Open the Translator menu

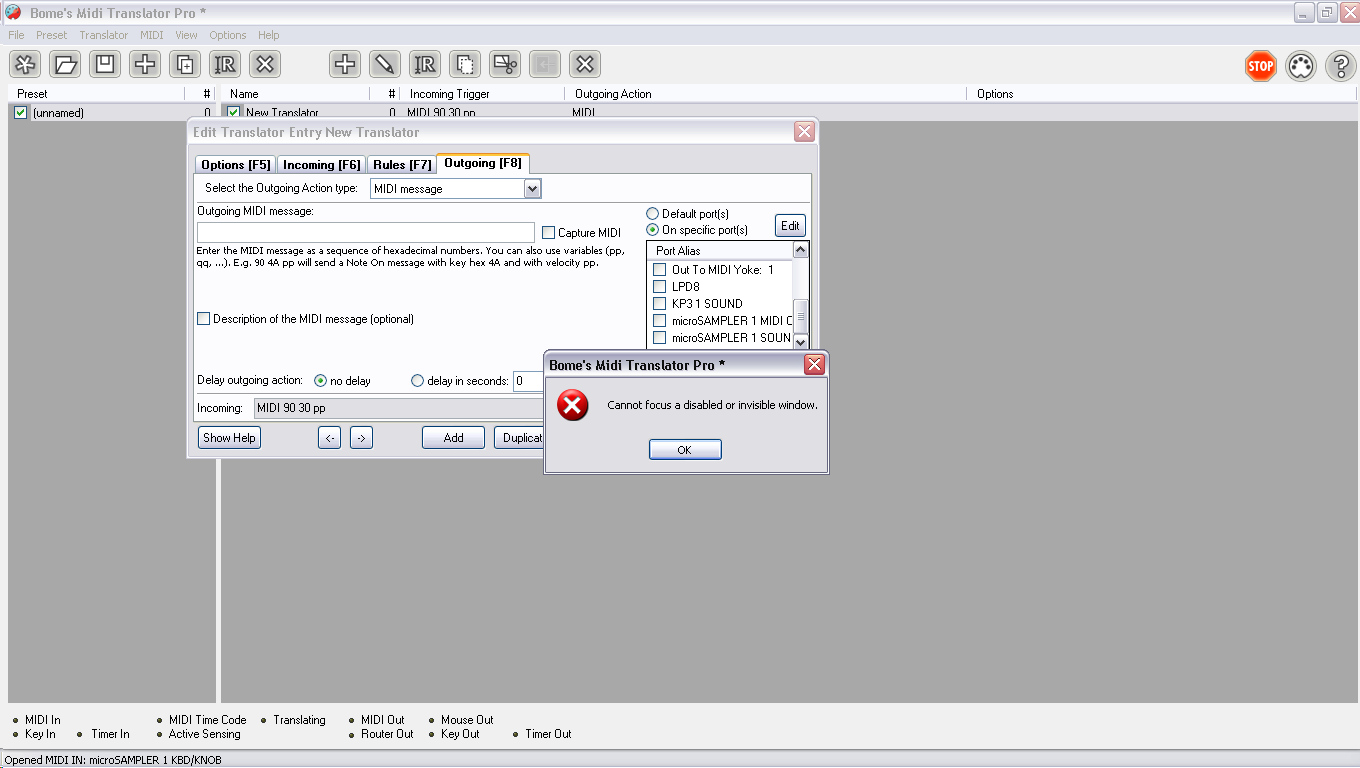[104, 35]
